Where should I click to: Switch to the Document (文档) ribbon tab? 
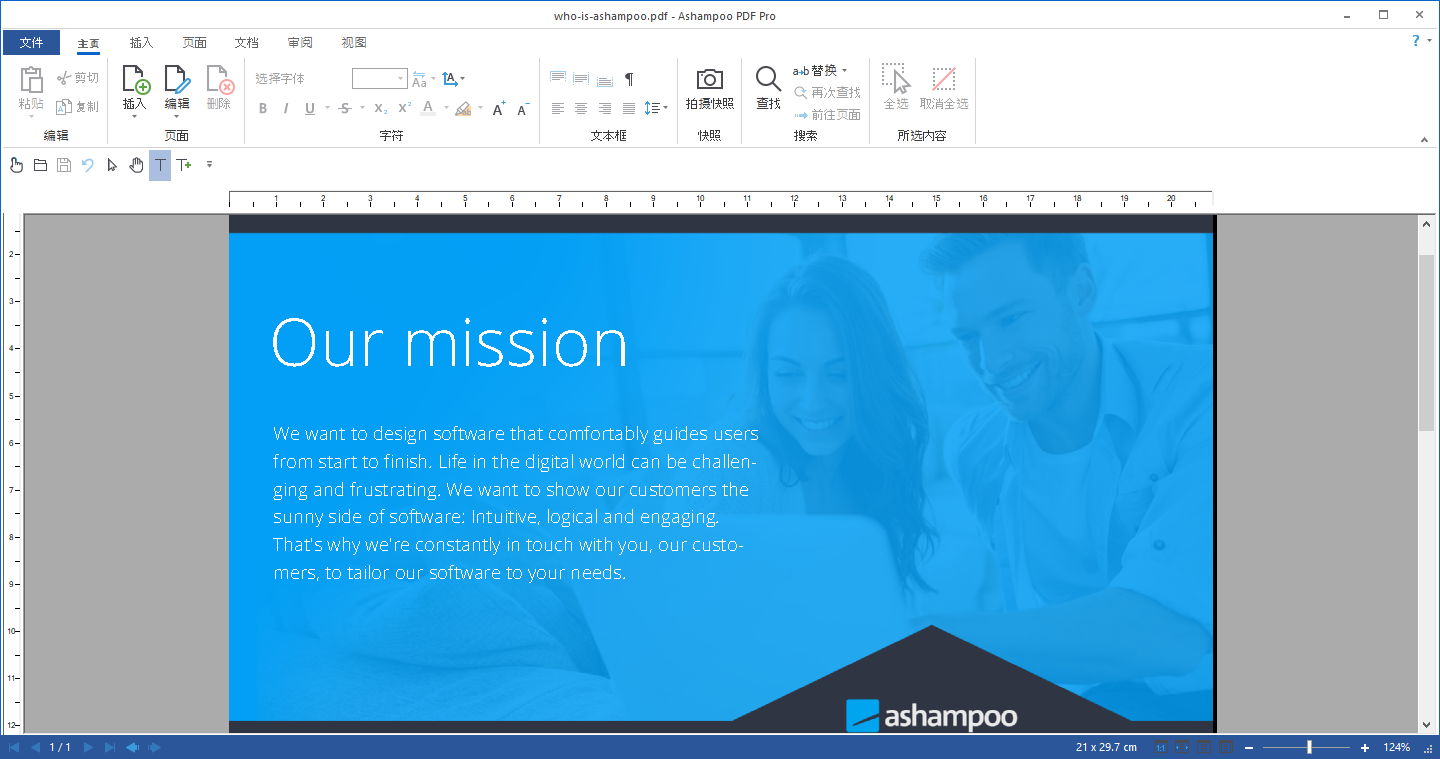247,42
